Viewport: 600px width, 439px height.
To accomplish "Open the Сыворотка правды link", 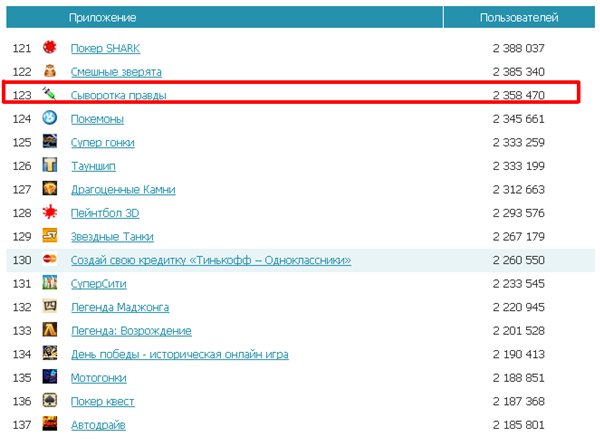I will pyautogui.click(x=119, y=95).
